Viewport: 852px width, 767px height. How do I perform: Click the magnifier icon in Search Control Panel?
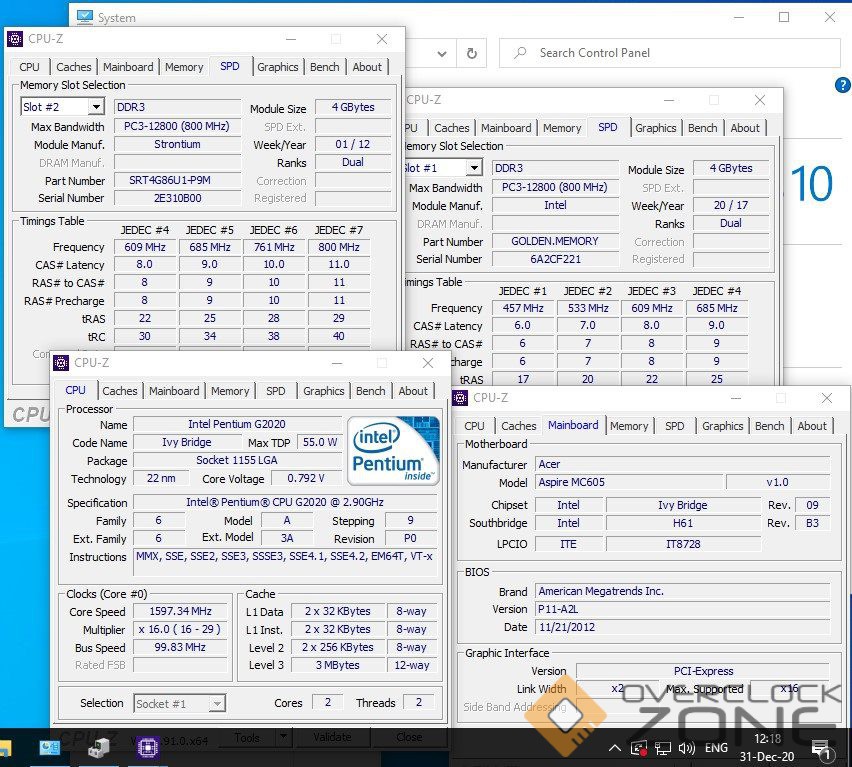point(519,53)
